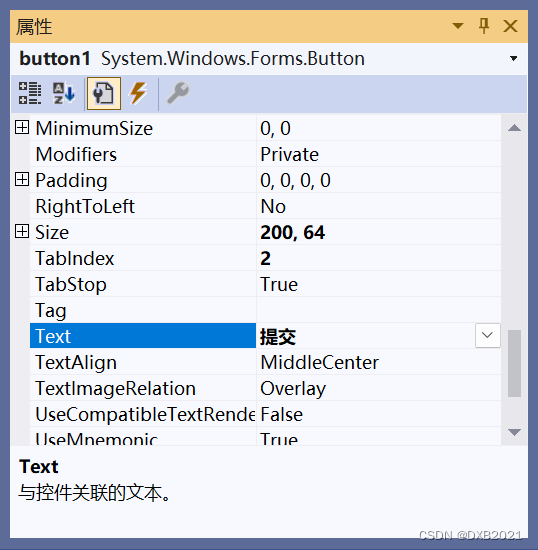Click the MinimumSize value 0, 0
The image size is (538, 550).
click(275, 128)
